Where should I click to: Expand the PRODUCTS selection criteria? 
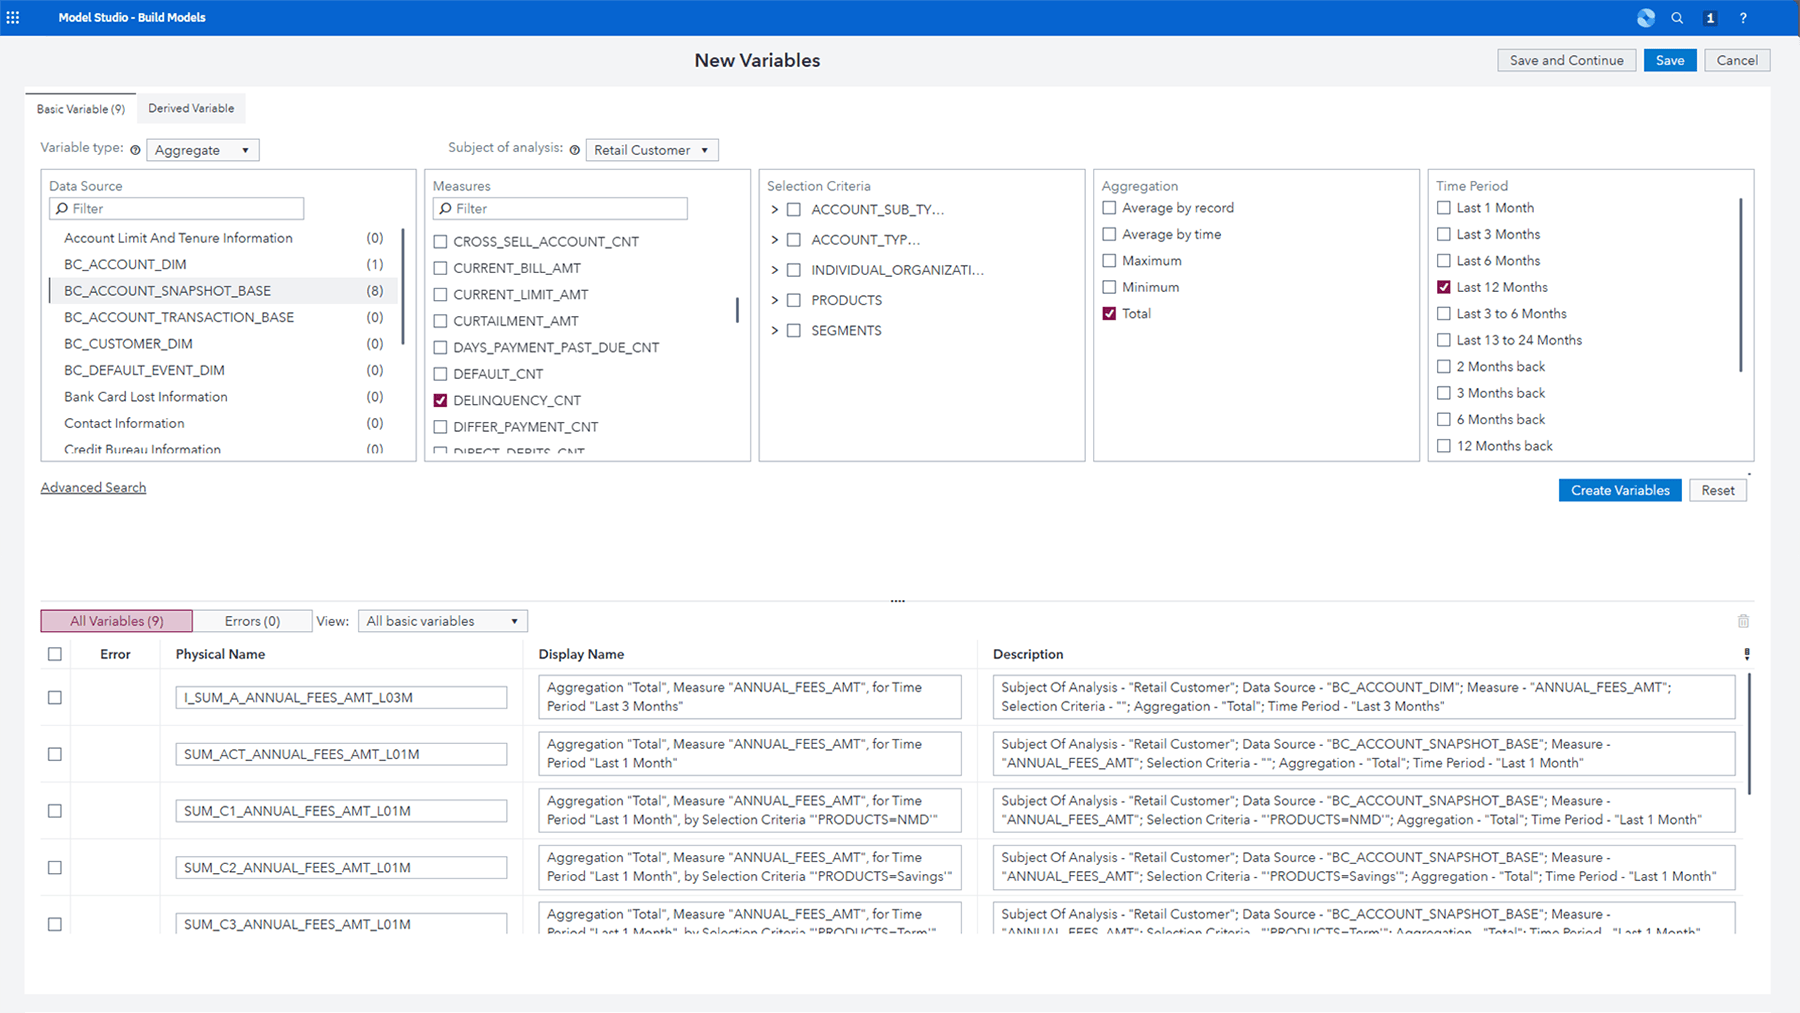[x=773, y=299]
